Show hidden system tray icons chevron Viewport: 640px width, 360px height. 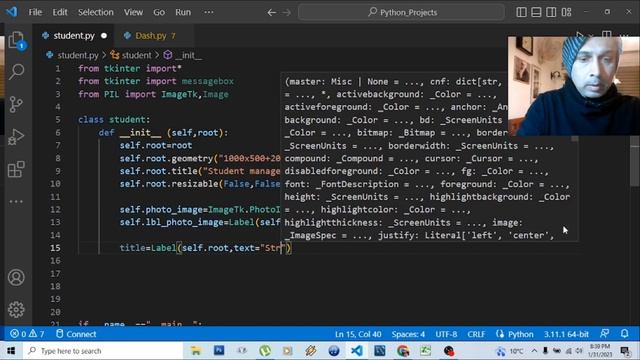click(534, 351)
